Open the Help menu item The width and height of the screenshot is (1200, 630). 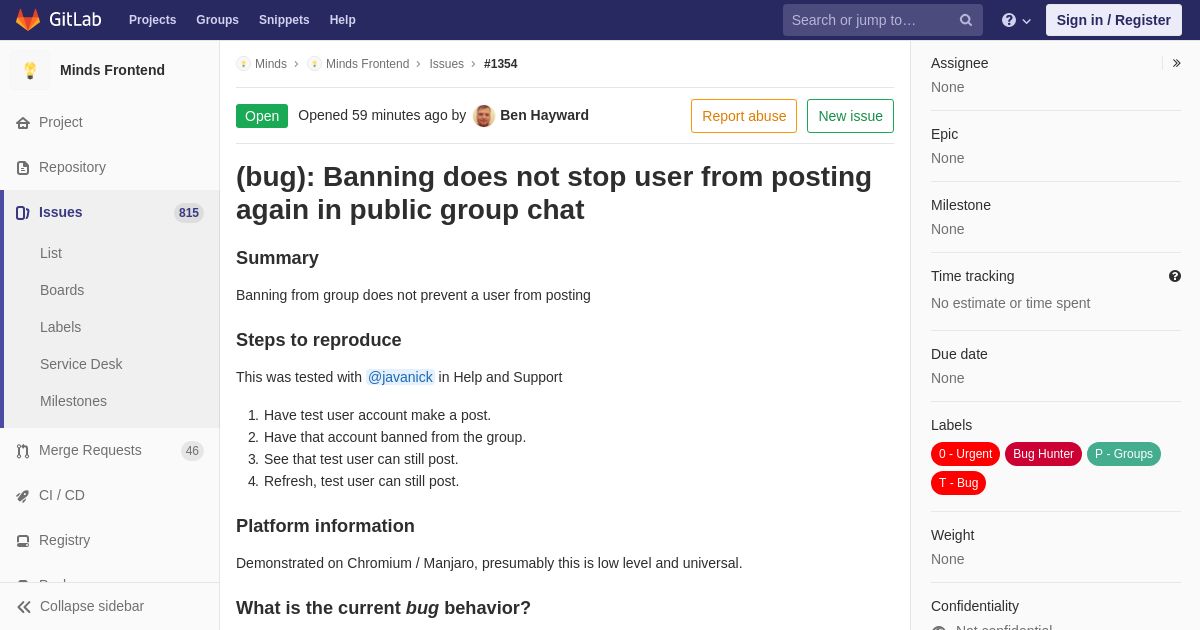[343, 20]
